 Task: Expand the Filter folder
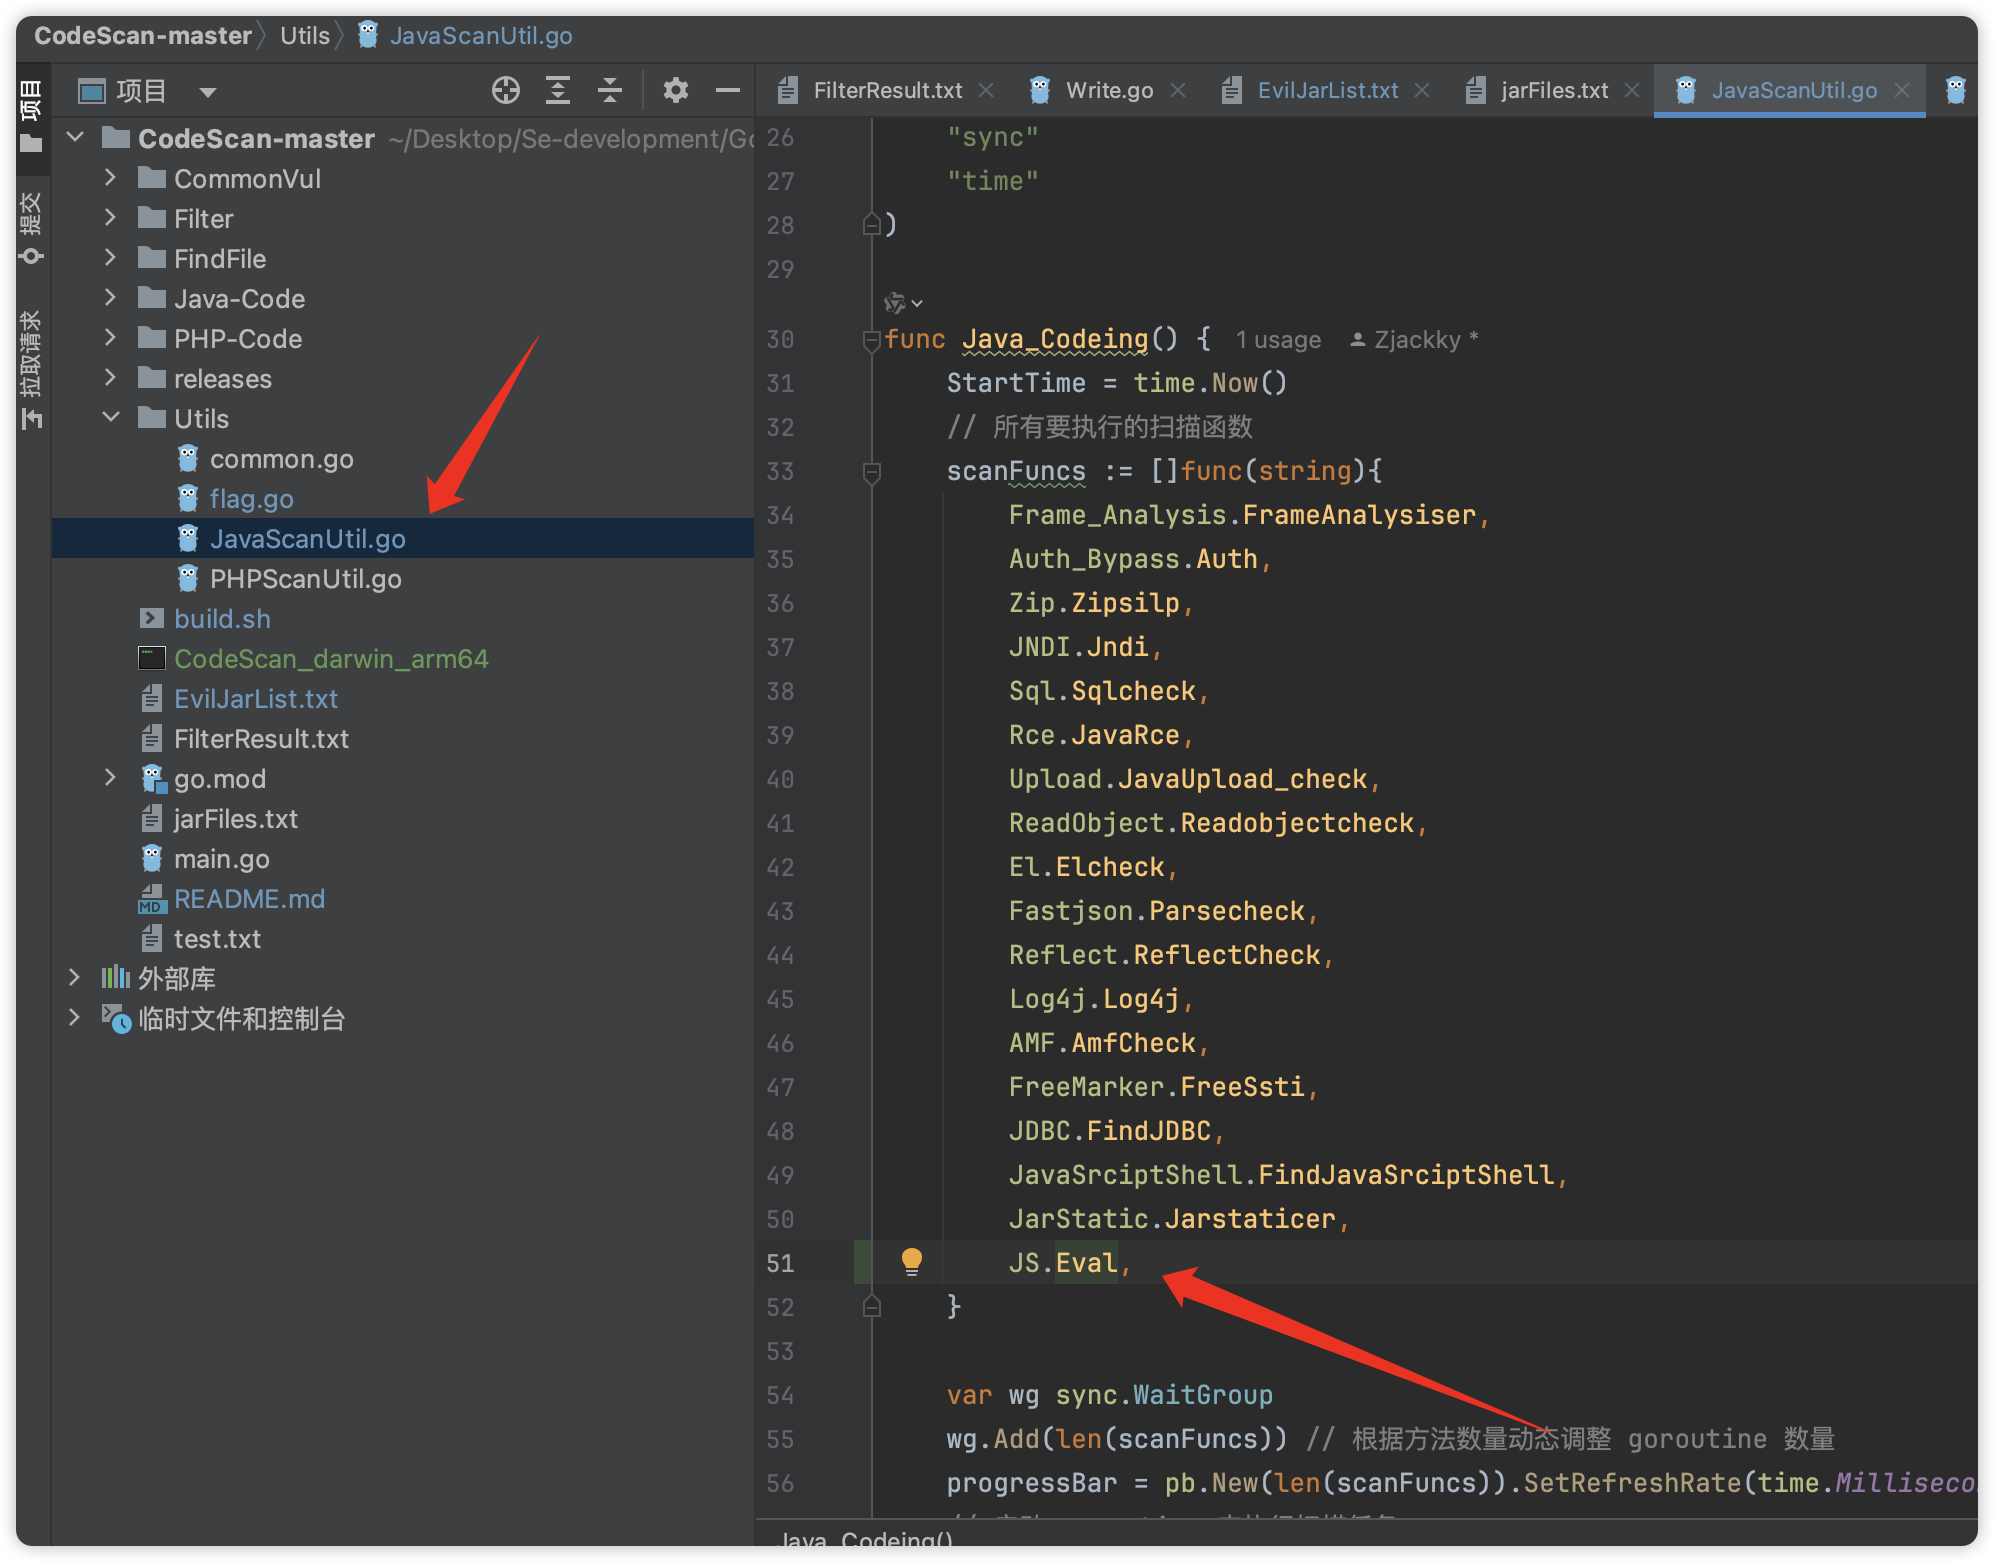[111, 218]
